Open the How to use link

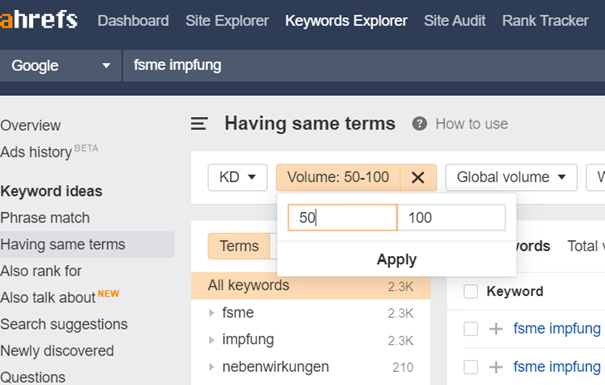(471, 124)
